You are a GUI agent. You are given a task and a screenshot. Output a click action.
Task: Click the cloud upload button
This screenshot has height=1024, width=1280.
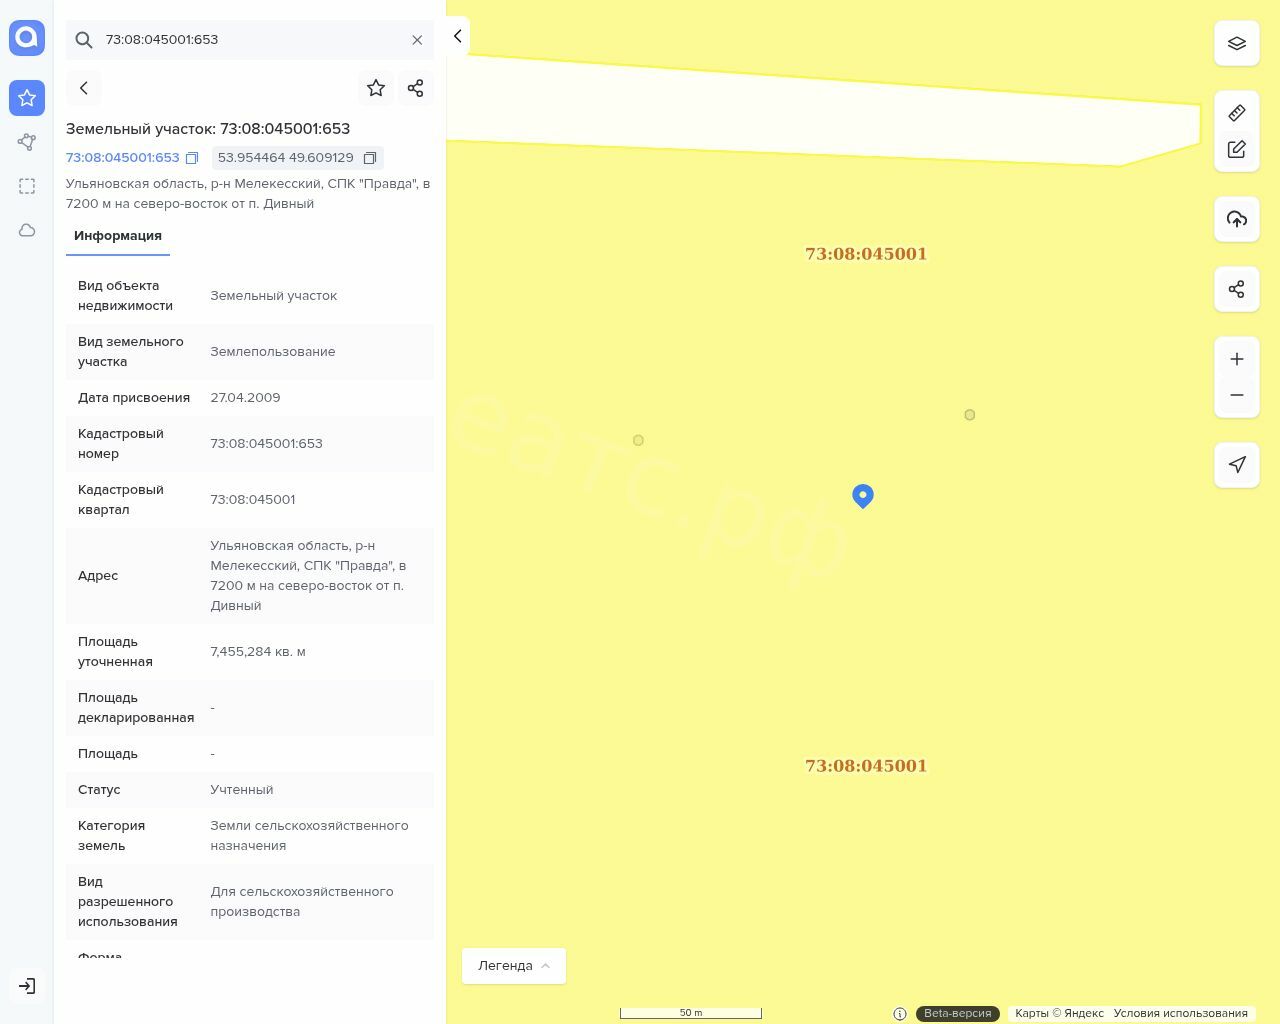click(1237, 219)
